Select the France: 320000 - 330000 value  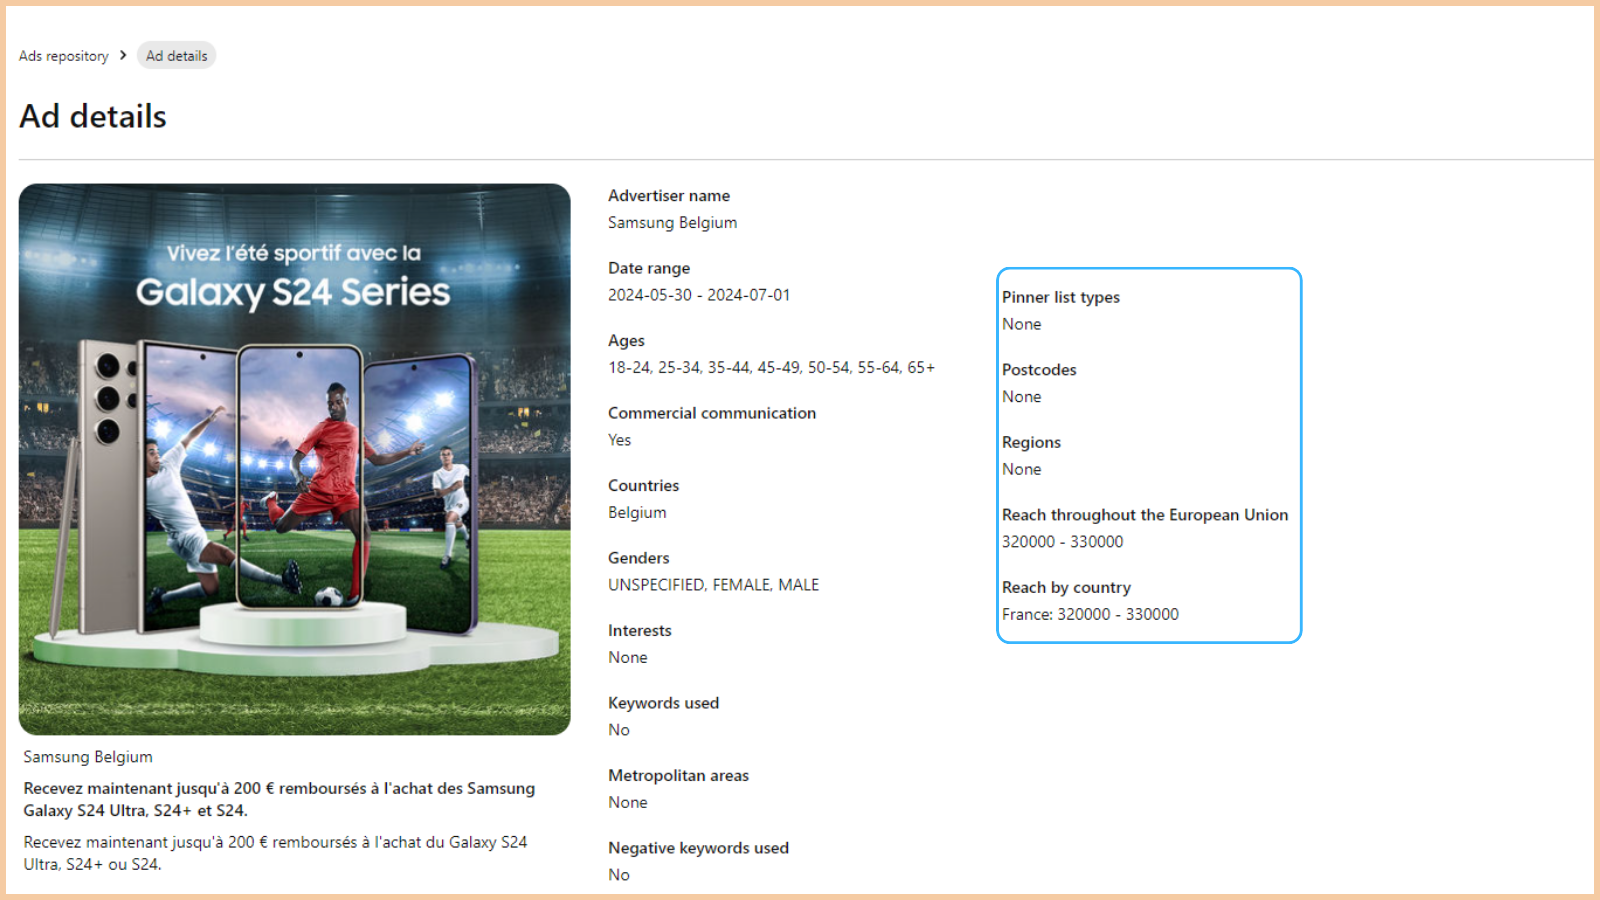pyautogui.click(x=1090, y=614)
